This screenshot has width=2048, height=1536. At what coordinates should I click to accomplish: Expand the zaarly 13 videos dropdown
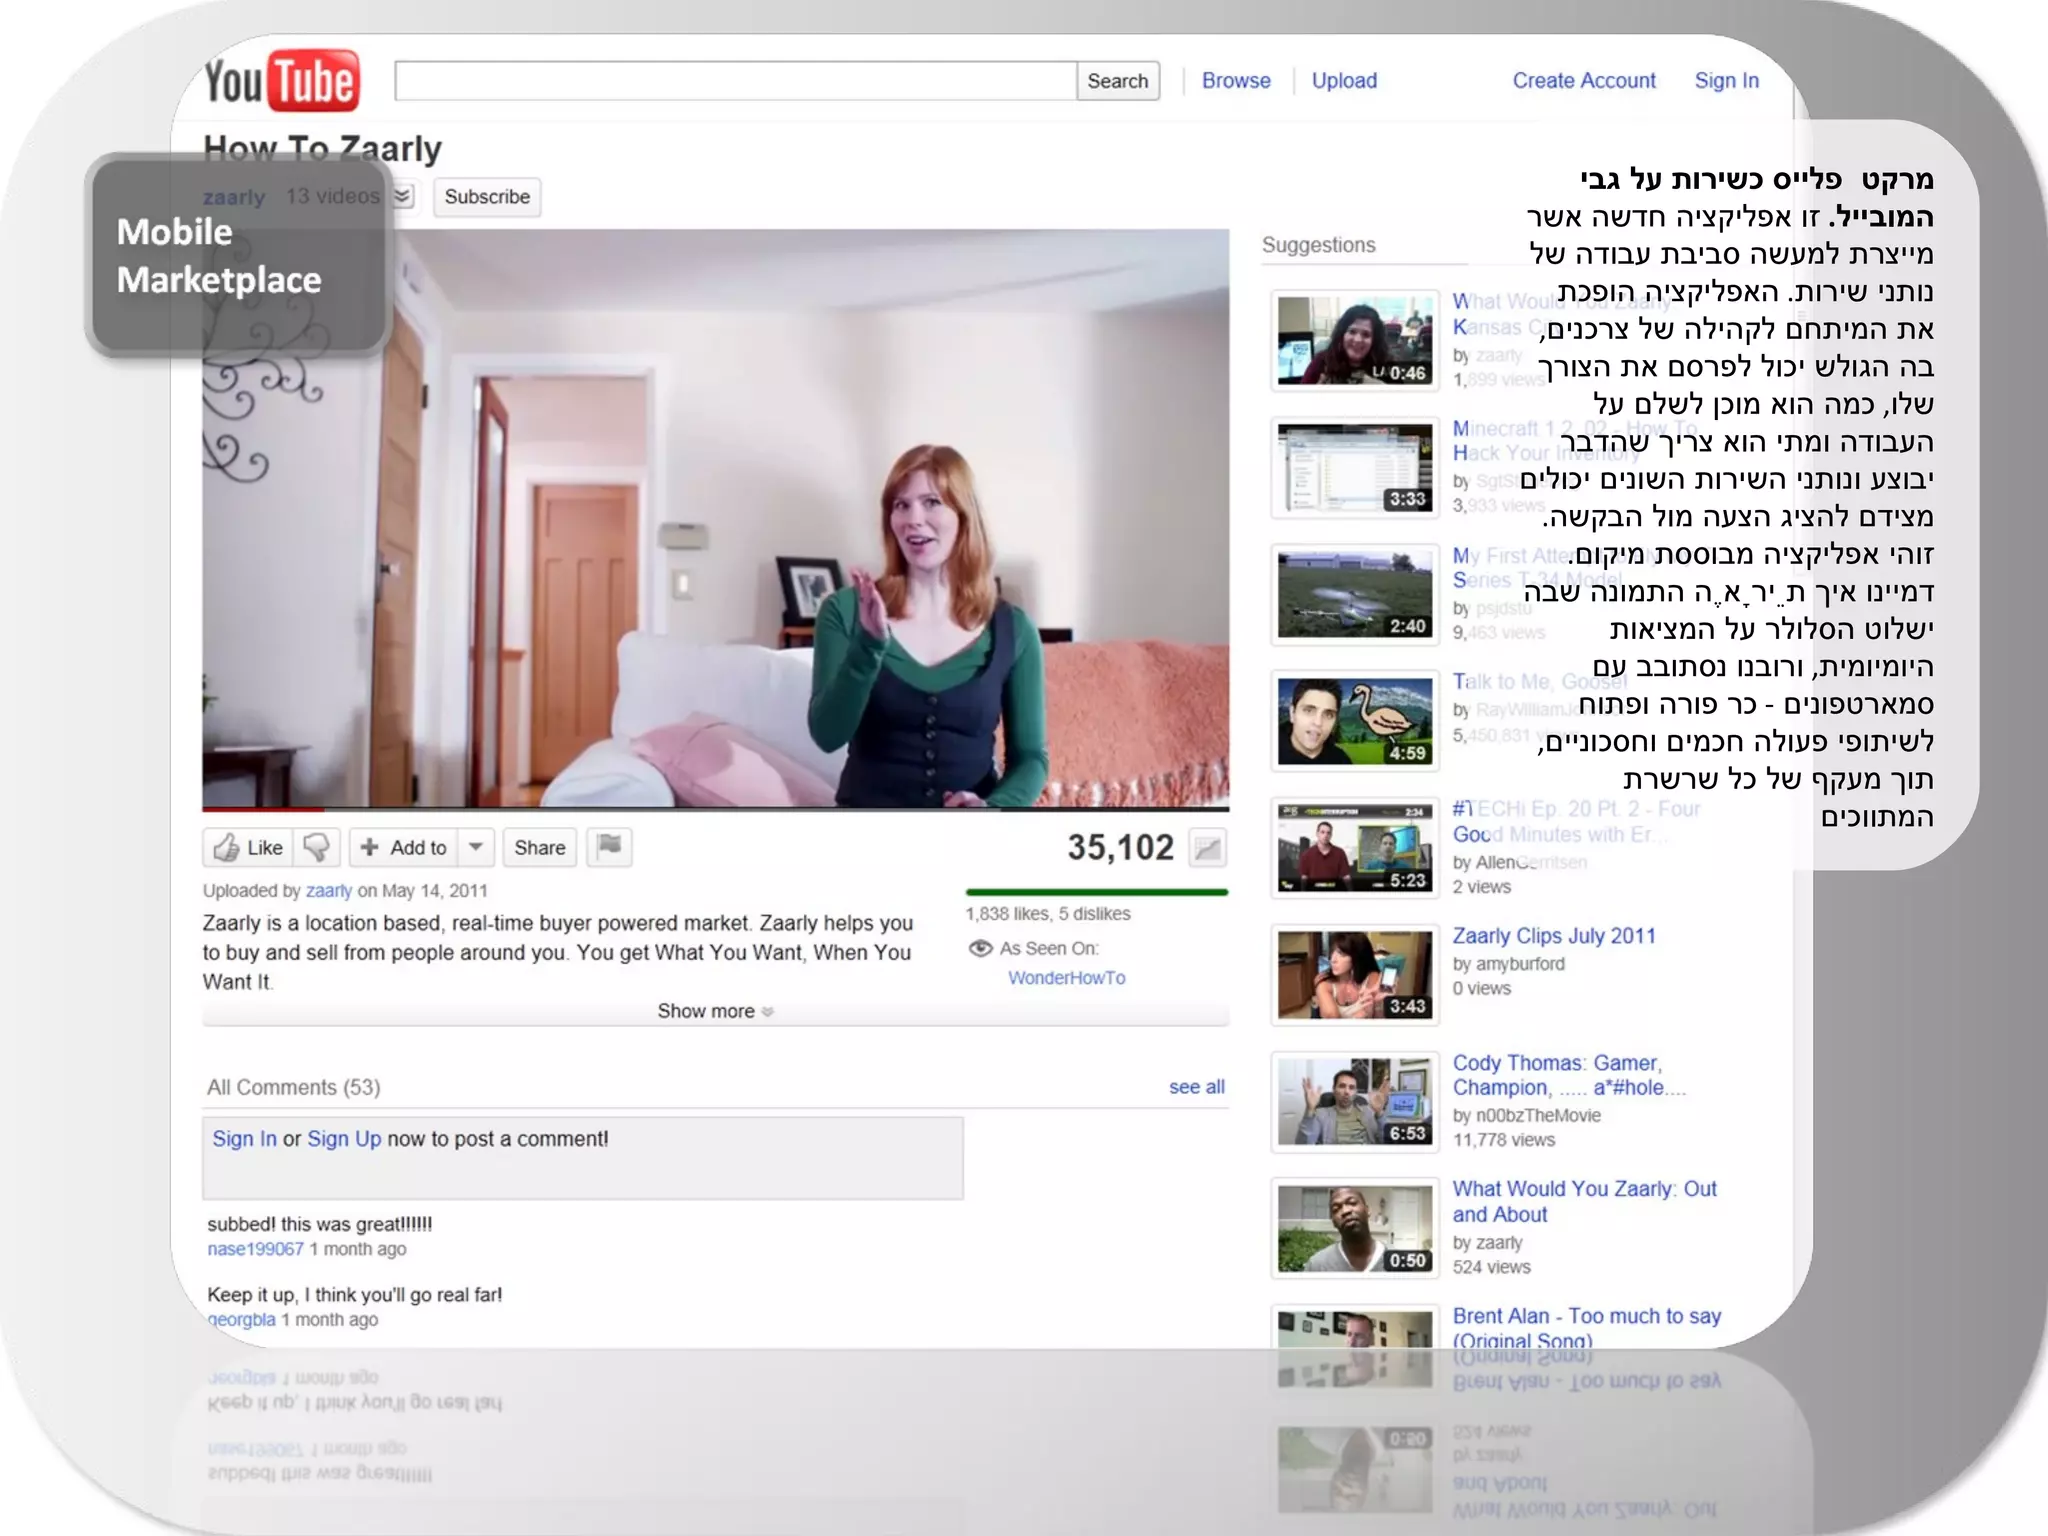pyautogui.click(x=403, y=196)
